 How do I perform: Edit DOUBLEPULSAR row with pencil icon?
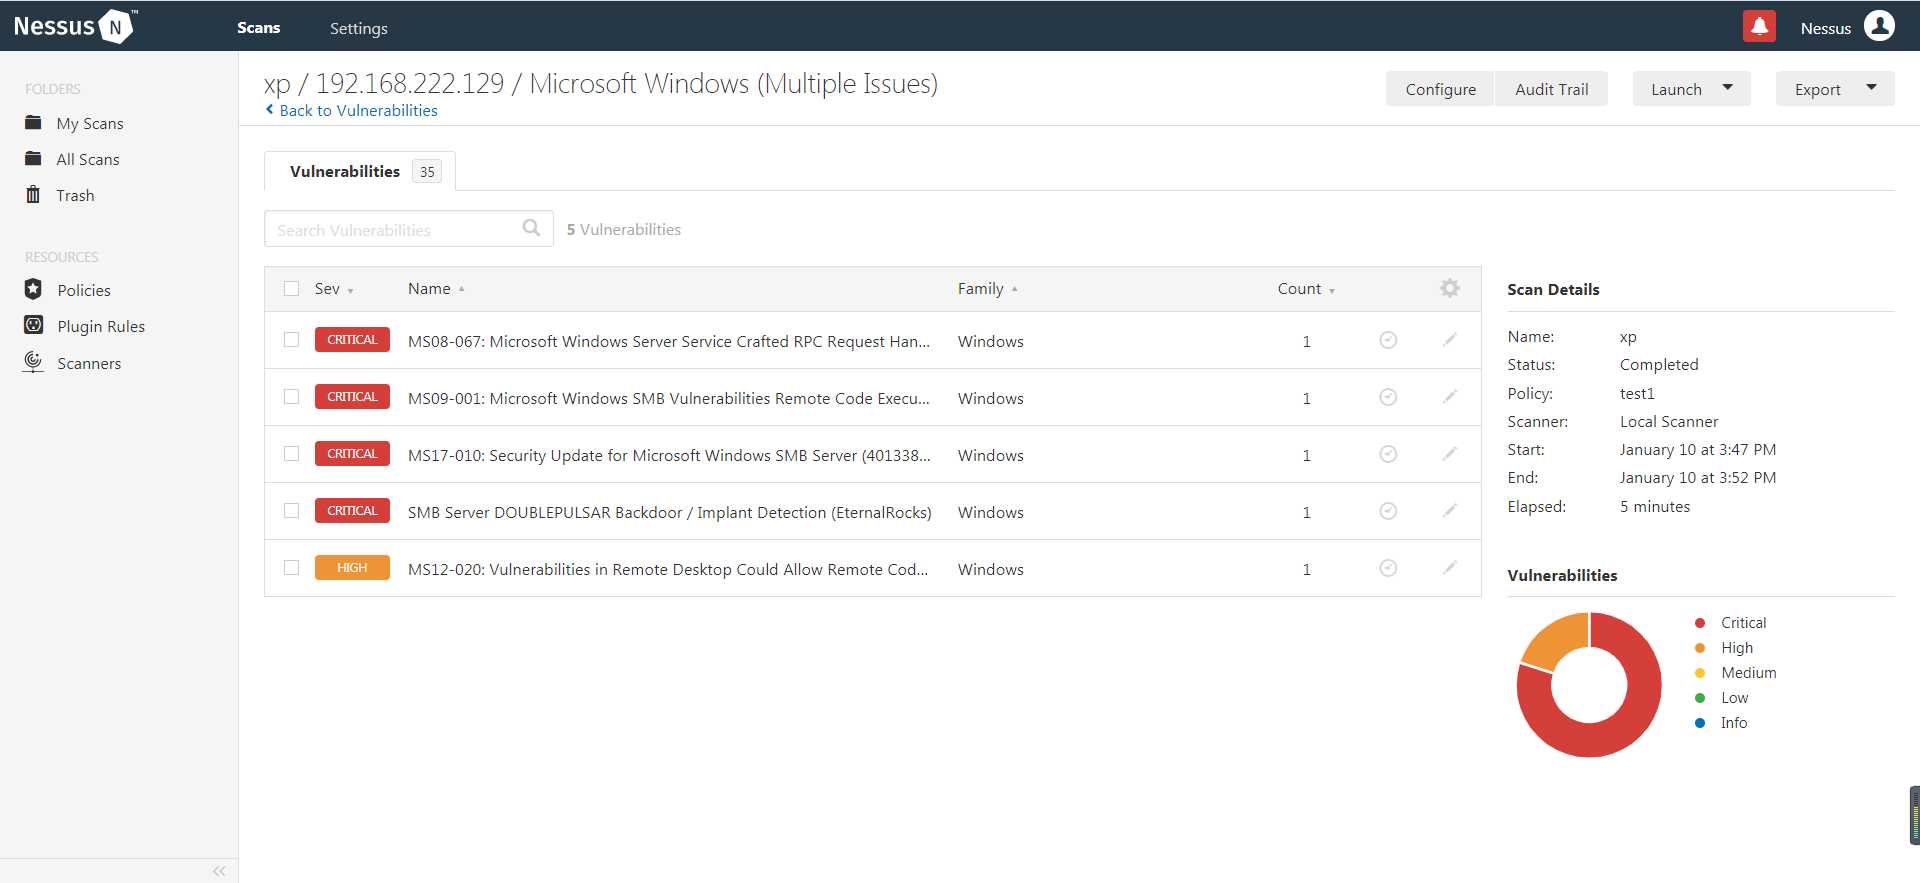pos(1450,510)
